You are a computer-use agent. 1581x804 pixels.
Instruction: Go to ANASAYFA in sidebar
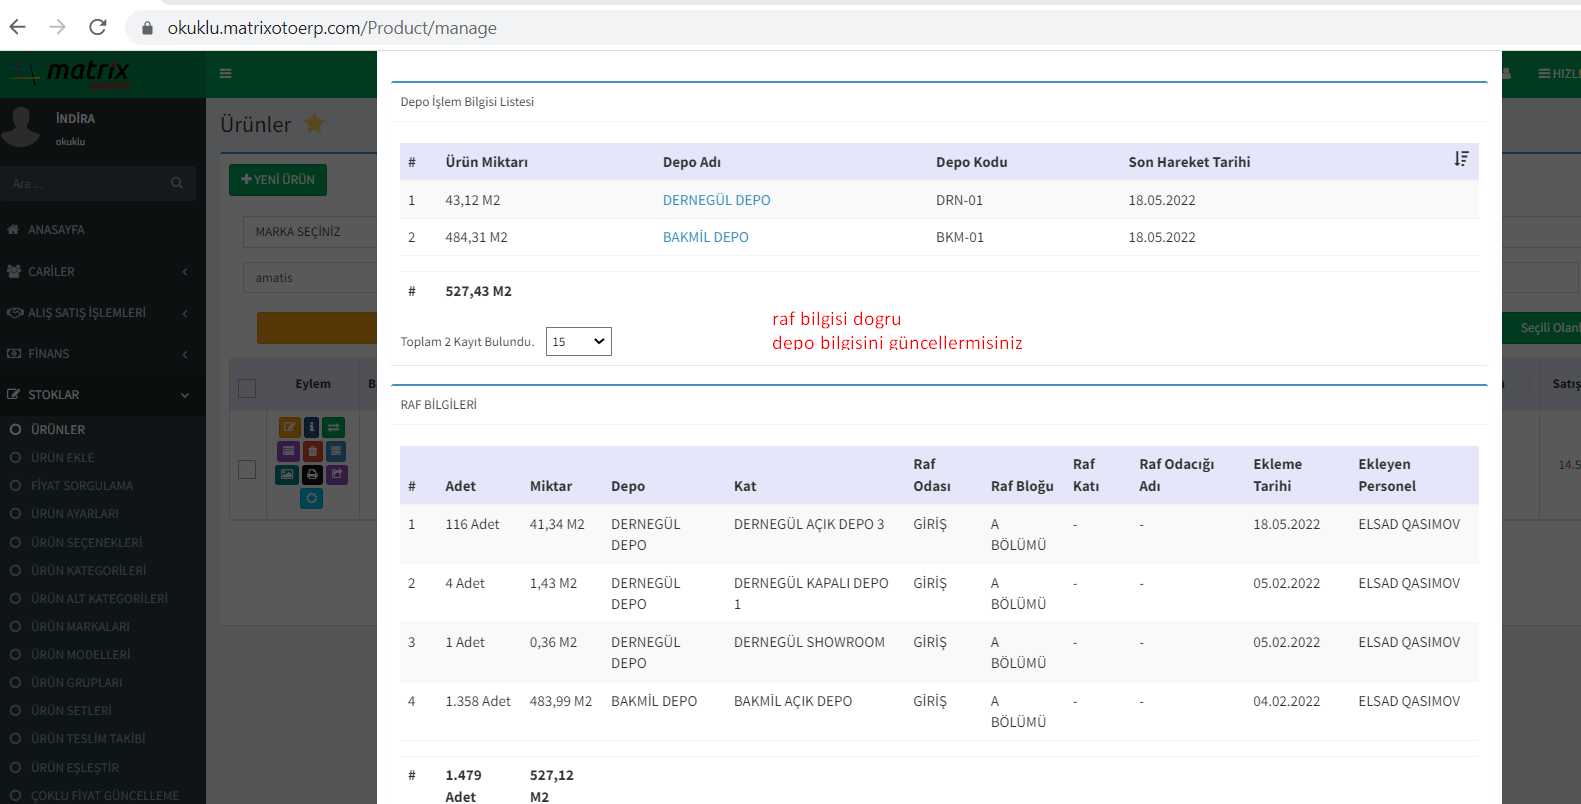[x=56, y=230]
